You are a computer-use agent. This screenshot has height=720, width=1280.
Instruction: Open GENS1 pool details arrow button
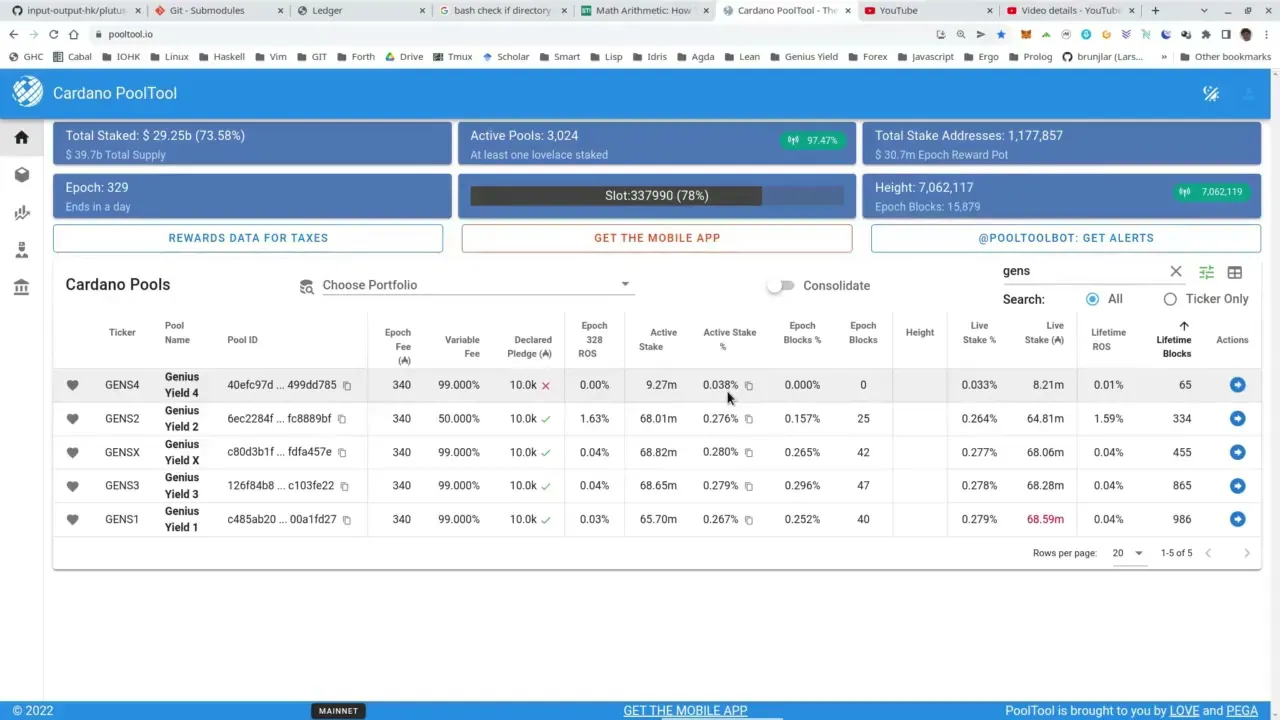point(1237,519)
